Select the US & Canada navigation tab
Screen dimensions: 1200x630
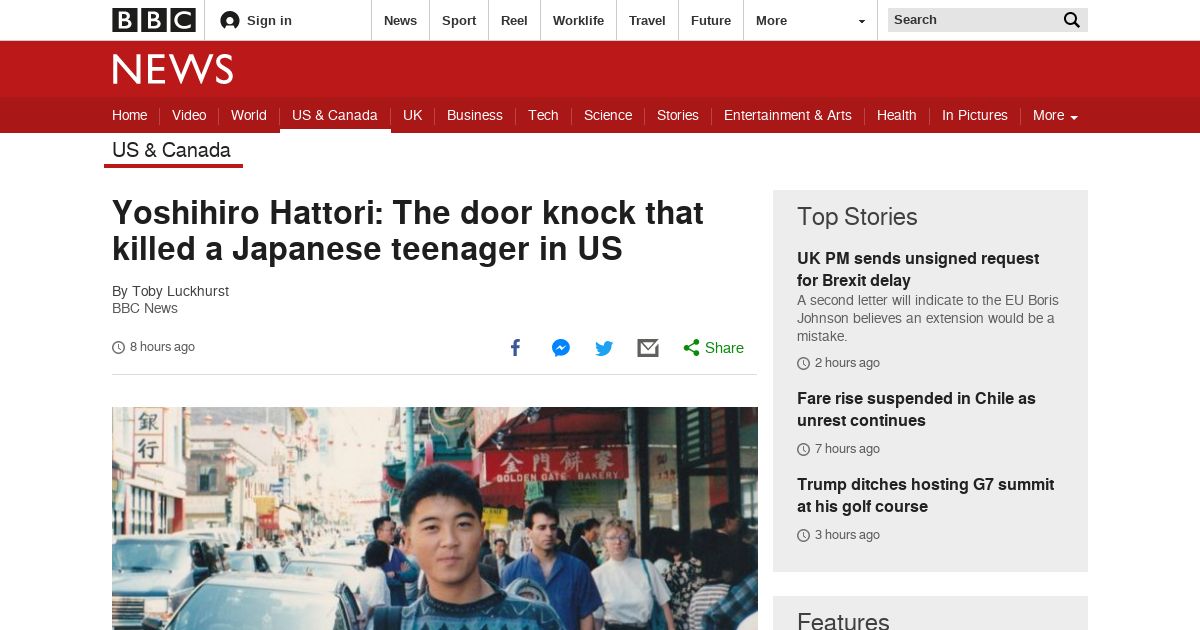click(x=335, y=115)
